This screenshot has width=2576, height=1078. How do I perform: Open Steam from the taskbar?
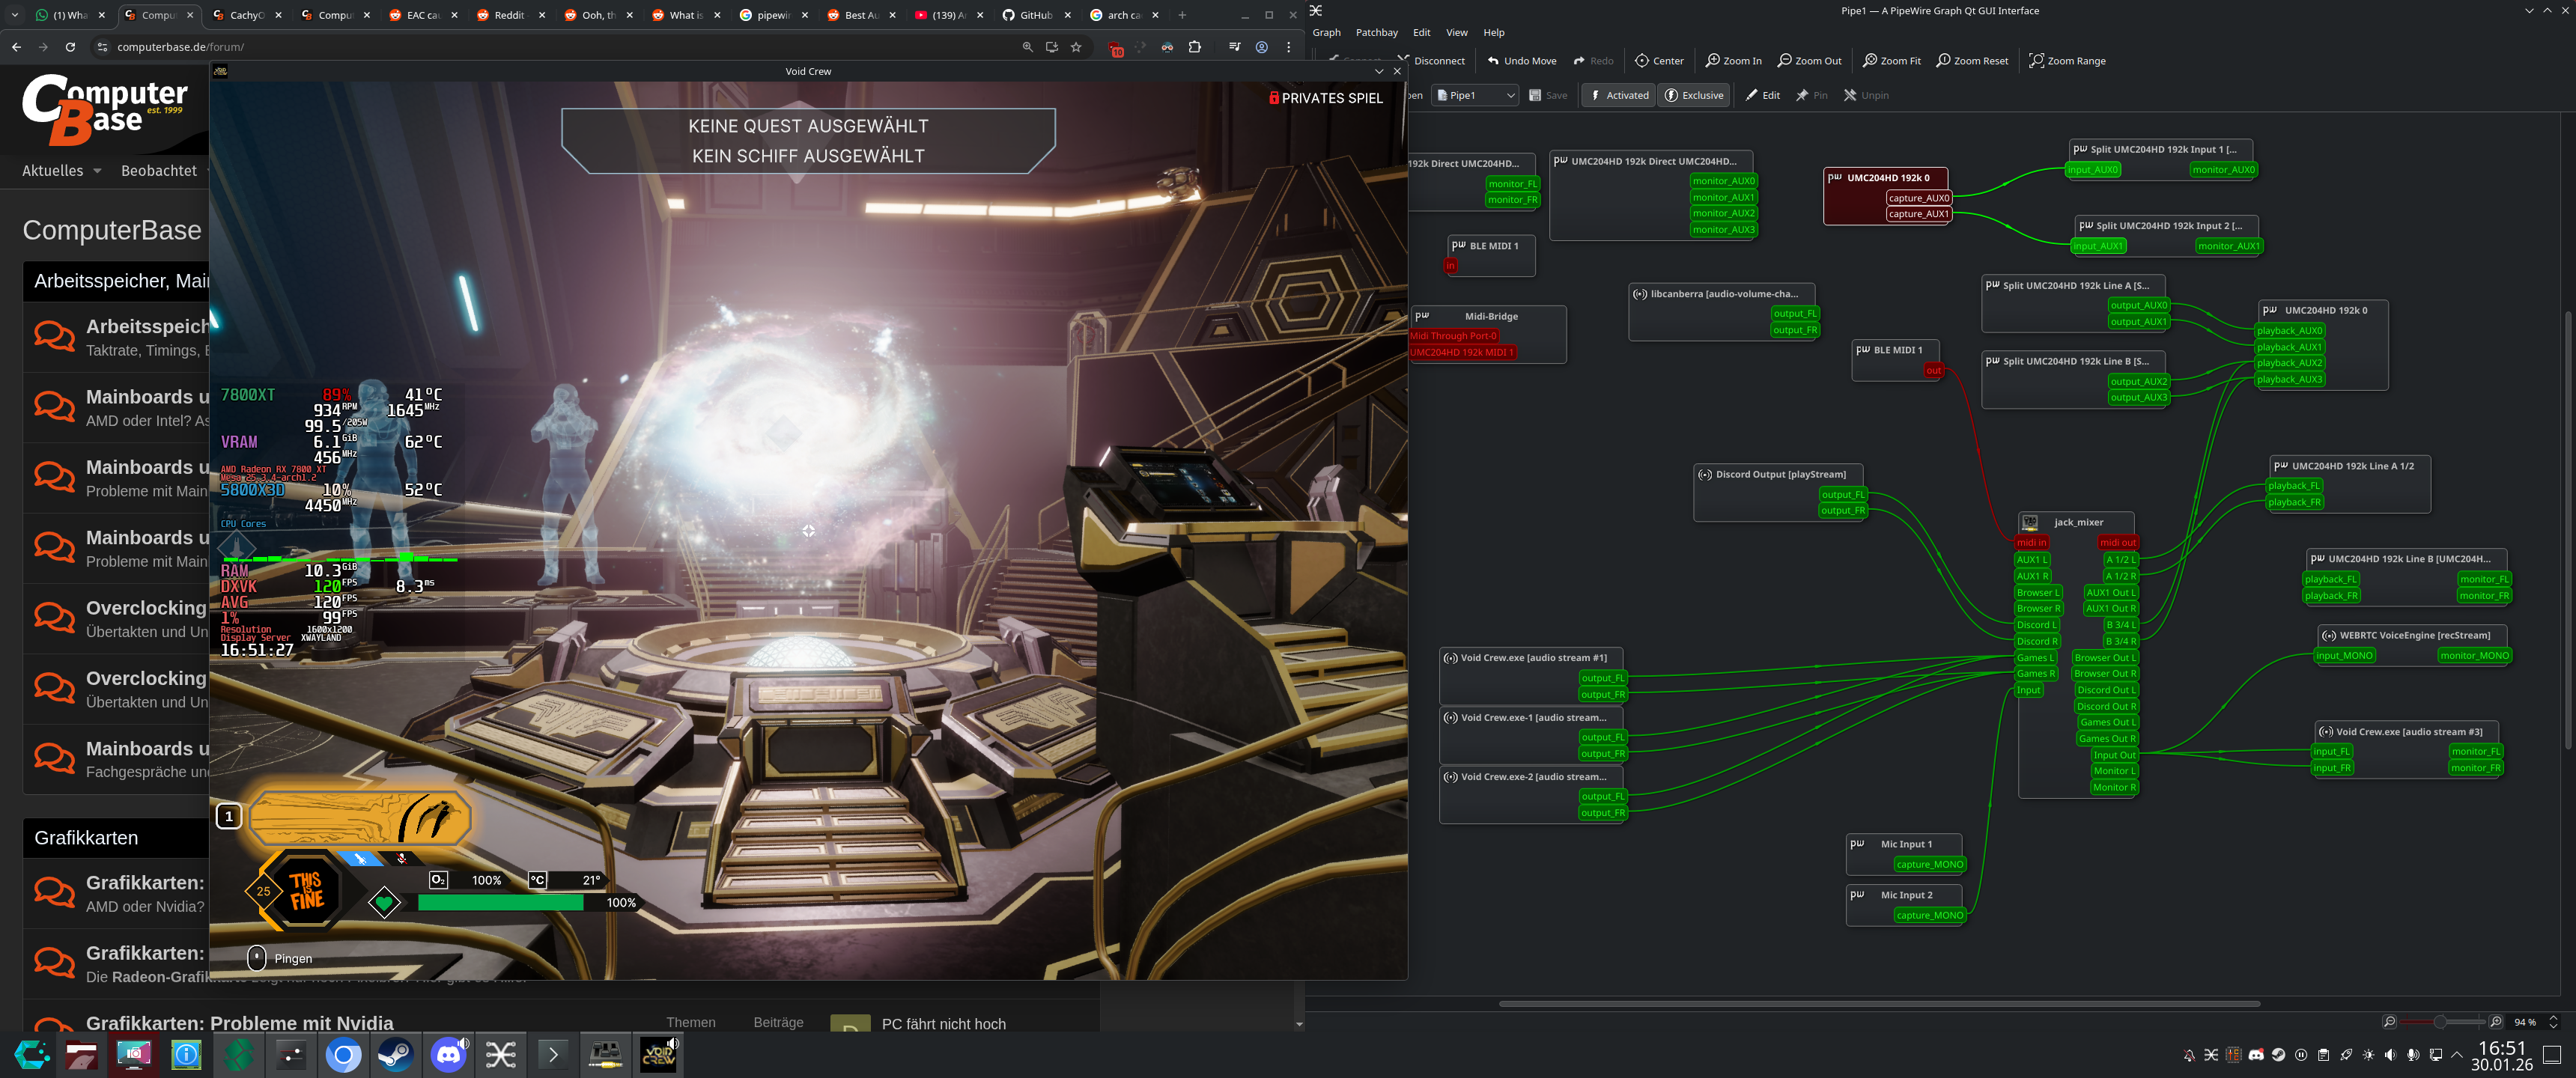[x=395, y=1054]
